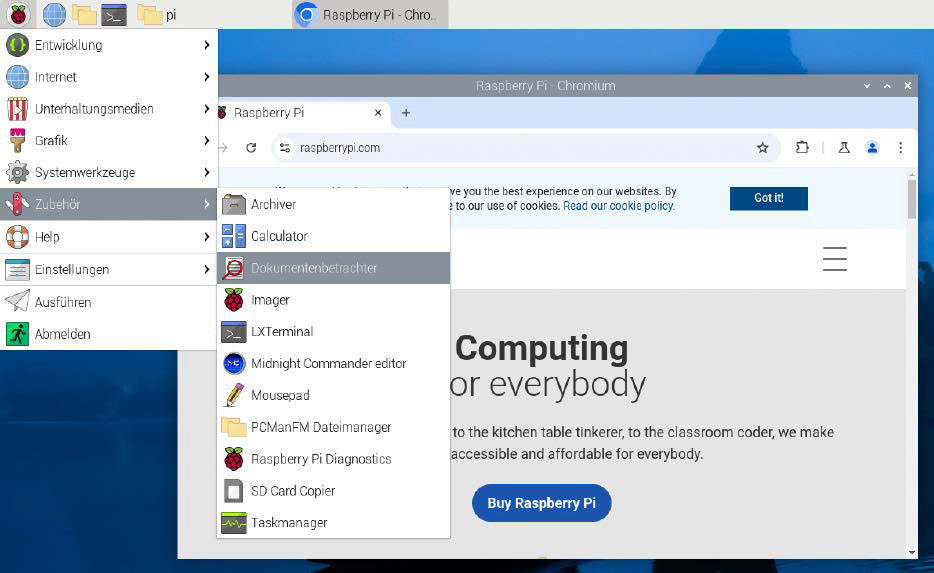Viewport: 934px width, 573px height.
Task: Select the Raspberry Pi - Chromium taskbar window button
Action: (371, 14)
